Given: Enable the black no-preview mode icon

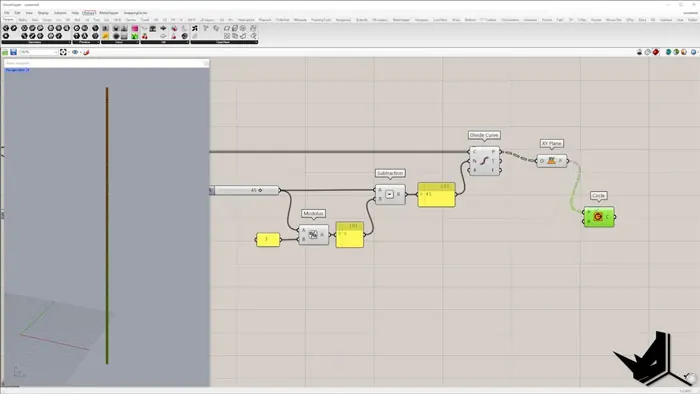Looking at the screenshot, I should click(x=639, y=52).
